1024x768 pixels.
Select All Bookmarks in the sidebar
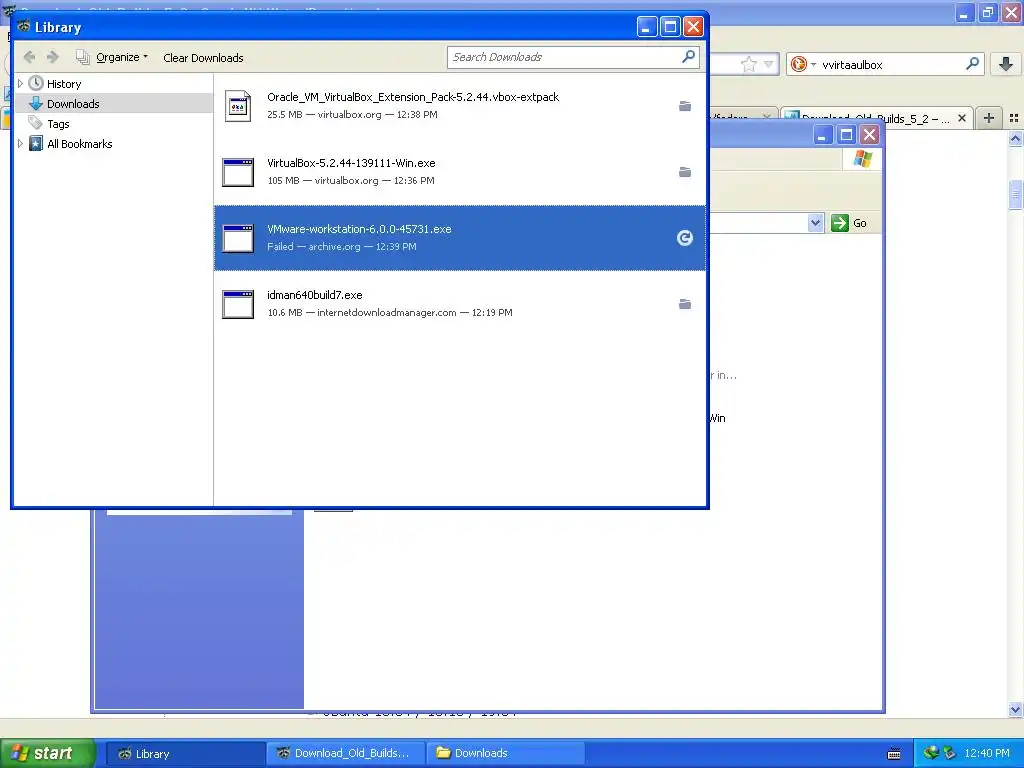(79, 144)
